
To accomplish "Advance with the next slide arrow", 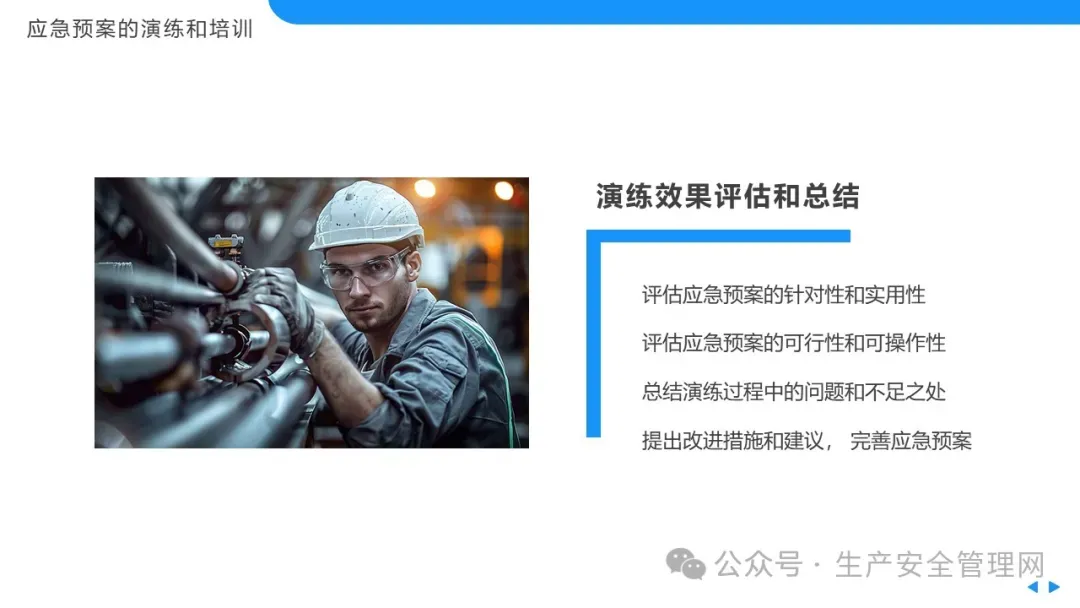I will point(1054,587).
